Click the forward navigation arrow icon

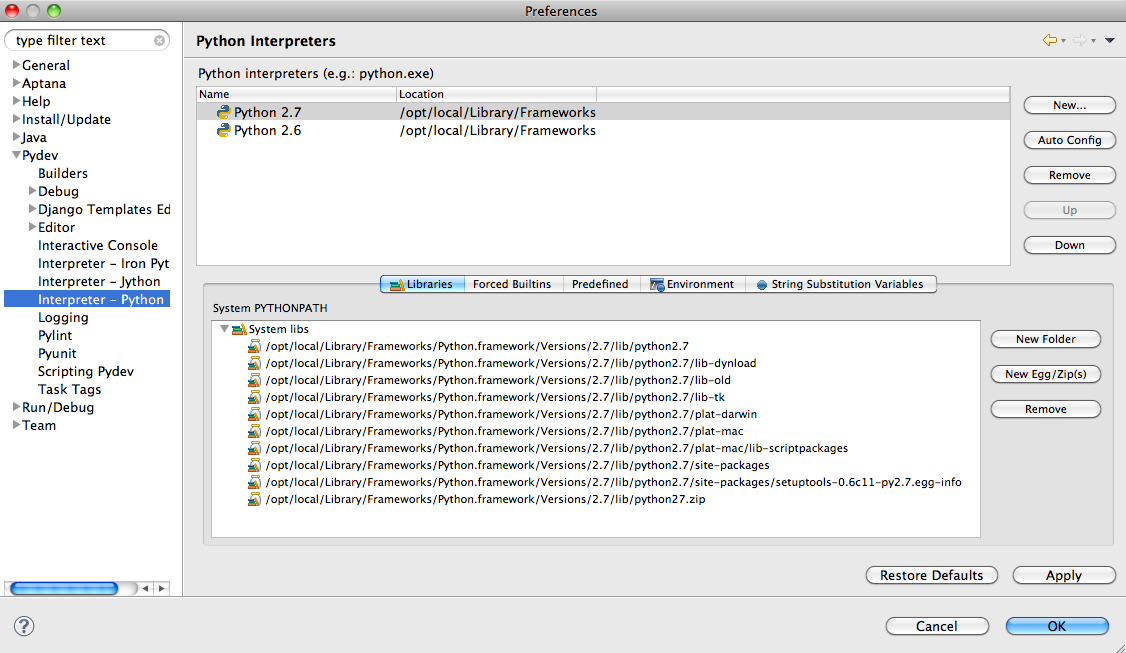pyautogui.click(x=1079, y=40)
